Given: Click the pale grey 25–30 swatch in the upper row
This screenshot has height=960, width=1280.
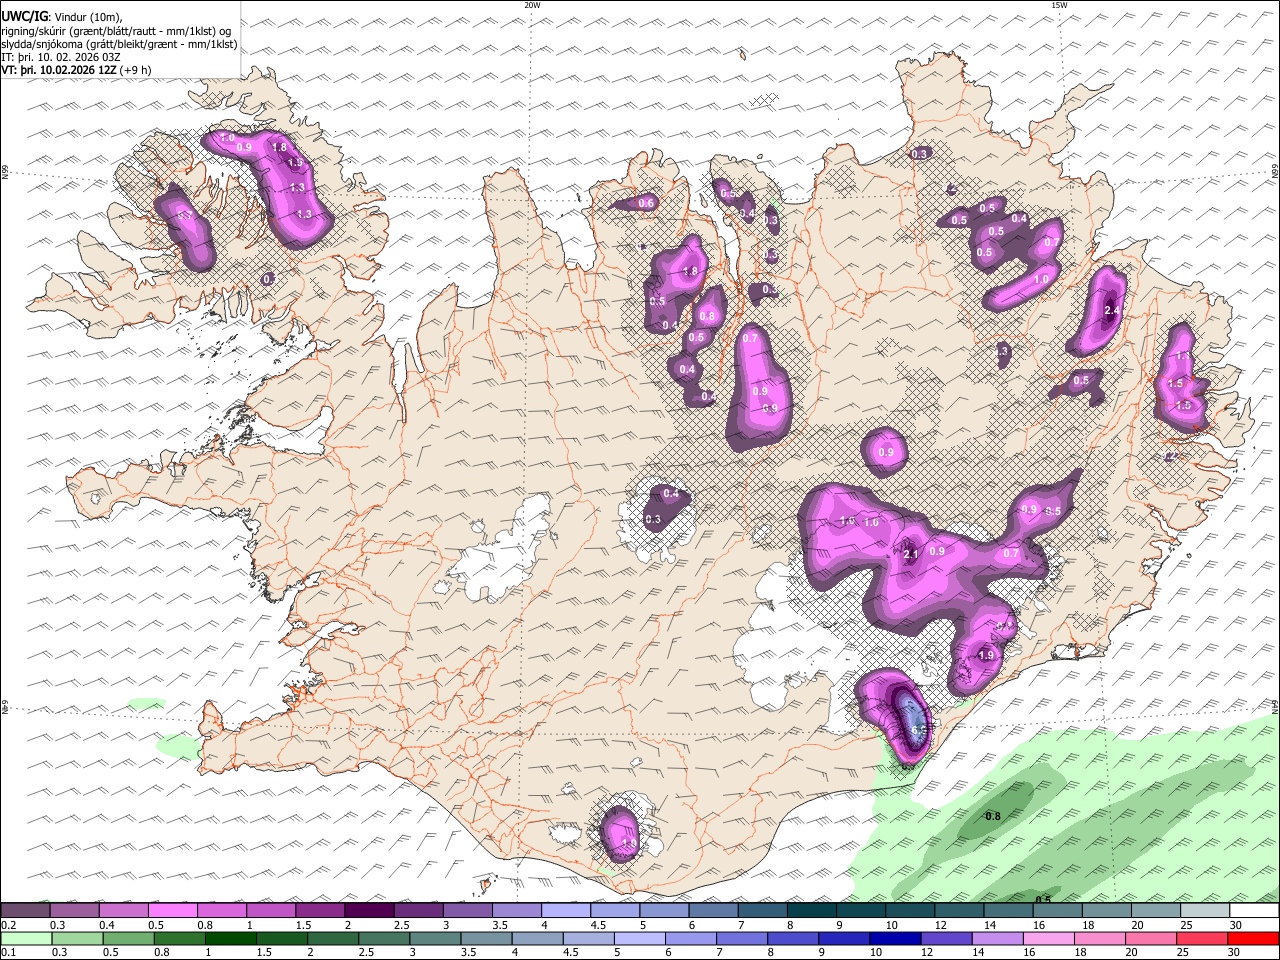Looking at the screenshot, I should [x=1206, y=911].
